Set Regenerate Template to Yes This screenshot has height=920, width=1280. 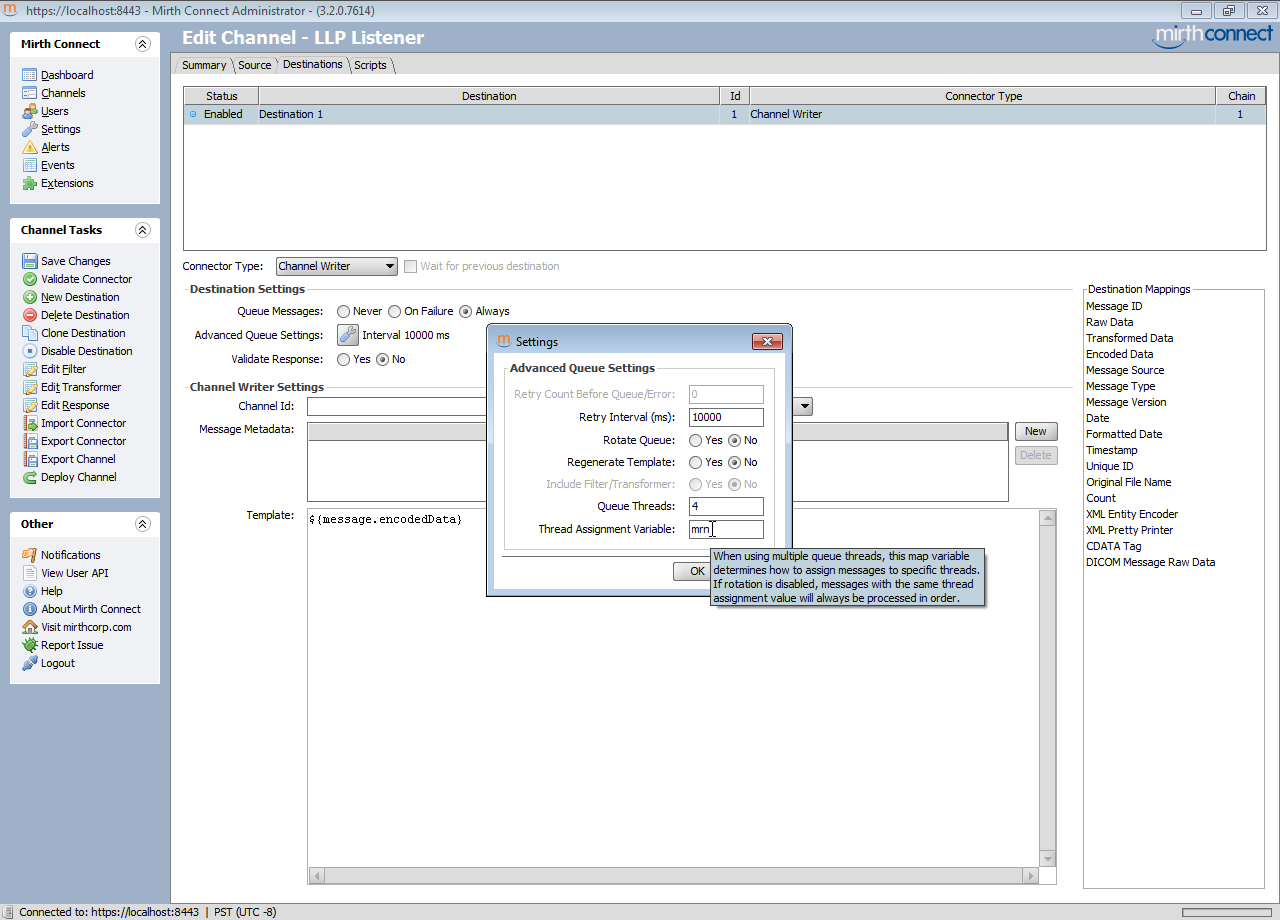pyautogui.click(x=696, y=462)
